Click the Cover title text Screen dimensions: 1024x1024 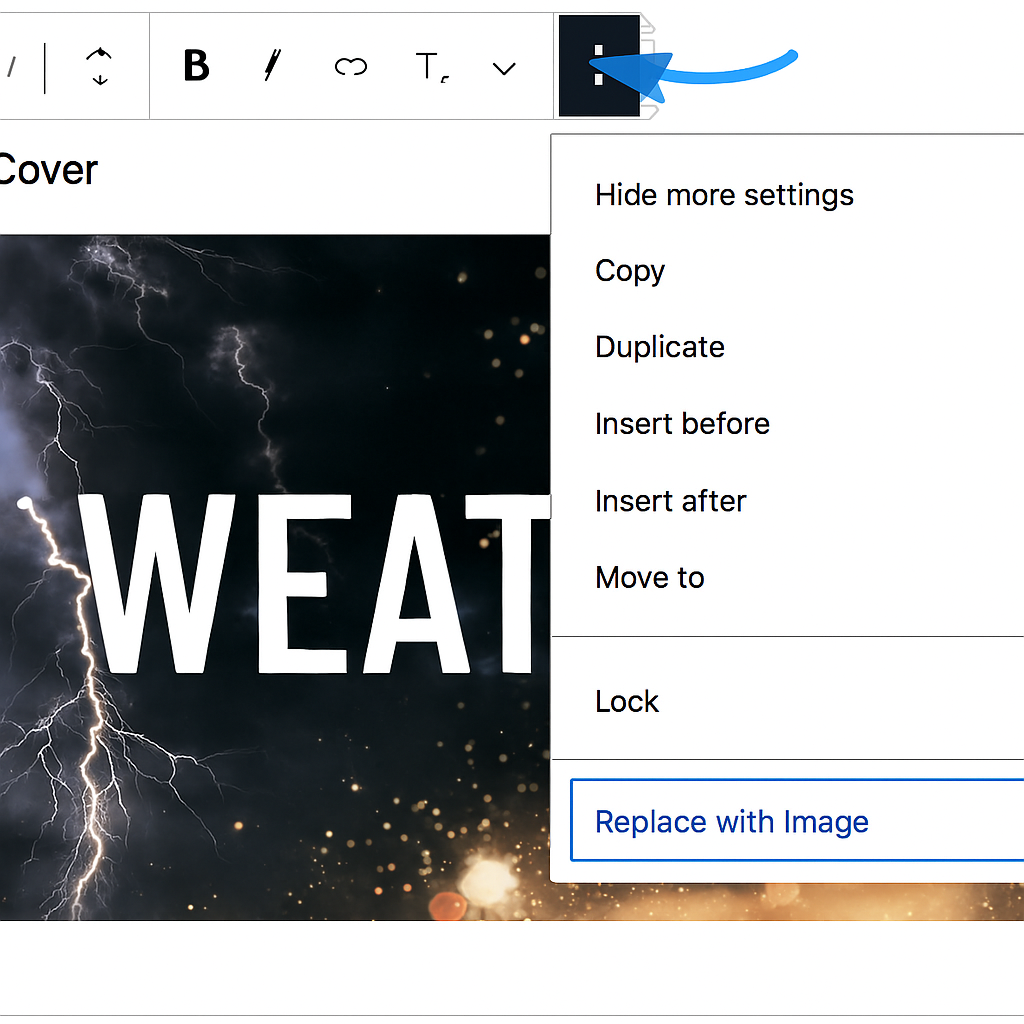(x=48, y=171)
